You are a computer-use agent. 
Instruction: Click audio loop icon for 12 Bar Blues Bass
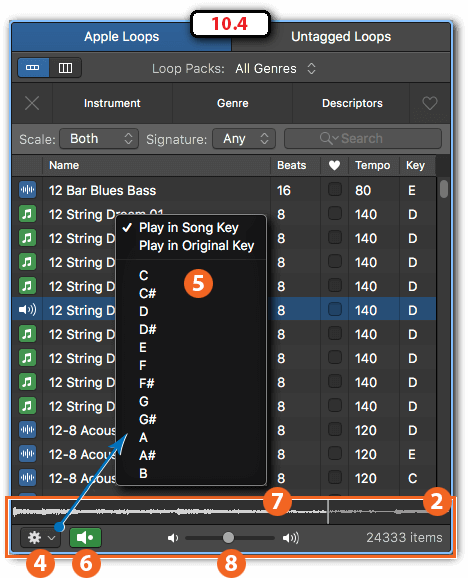pyautogui.click(x=28, y=190)
